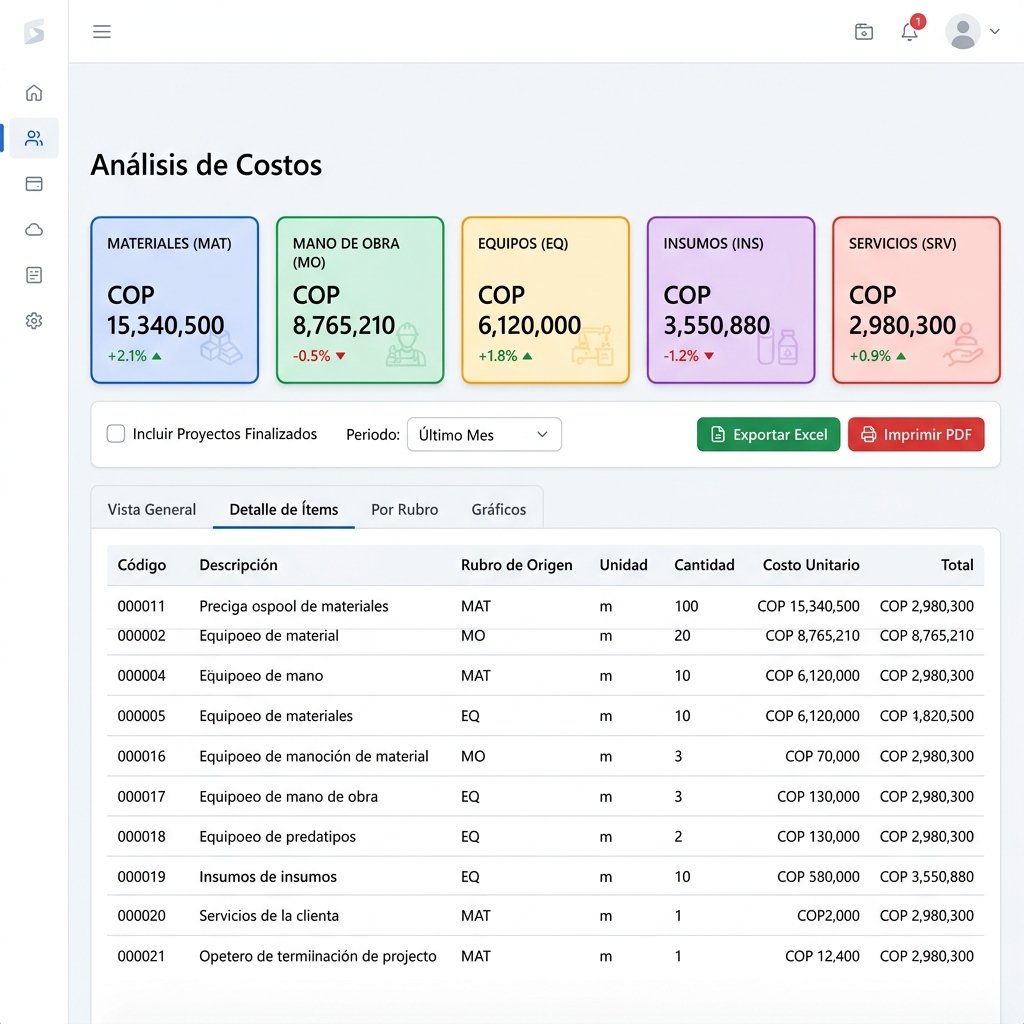Click the forklift icon in Equipos card
Viewport: 1024px width, 1024px height.
[592, 345]
